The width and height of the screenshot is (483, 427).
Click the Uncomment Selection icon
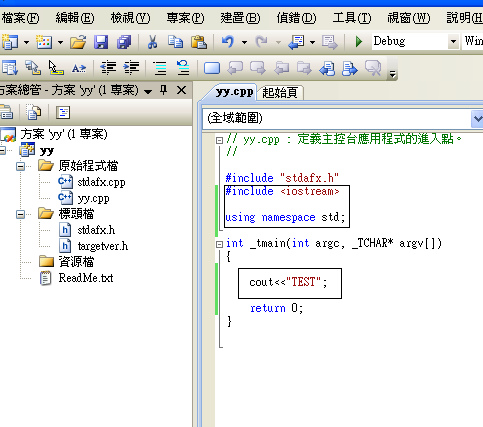click(x=183, y=68)
